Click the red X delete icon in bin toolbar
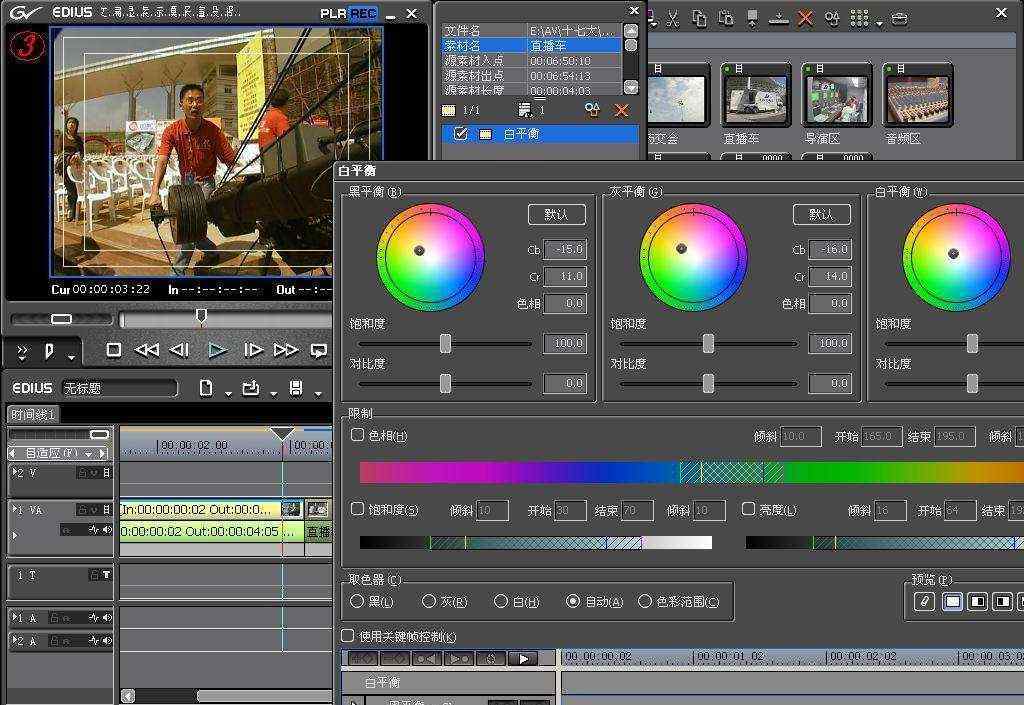The image size is (1024, 705). click(x=805, y=19)
